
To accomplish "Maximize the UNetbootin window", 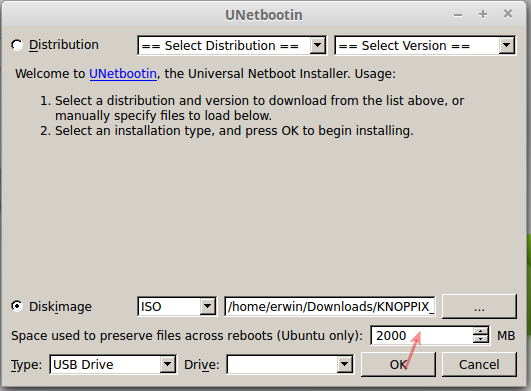I will click(483, 14).
